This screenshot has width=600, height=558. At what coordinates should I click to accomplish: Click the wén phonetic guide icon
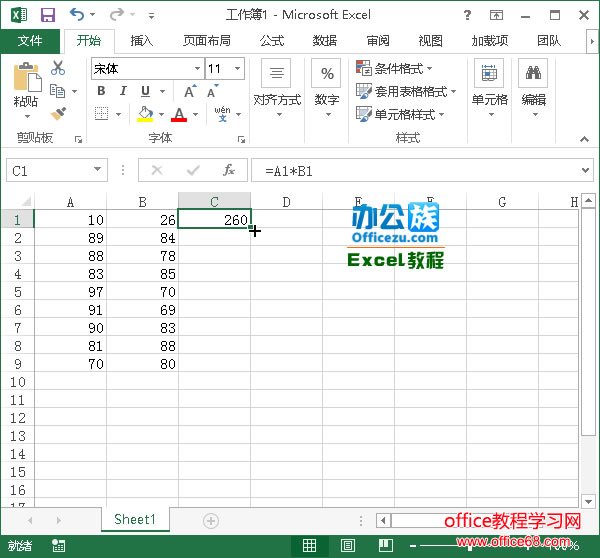click(x=222, y=114)
